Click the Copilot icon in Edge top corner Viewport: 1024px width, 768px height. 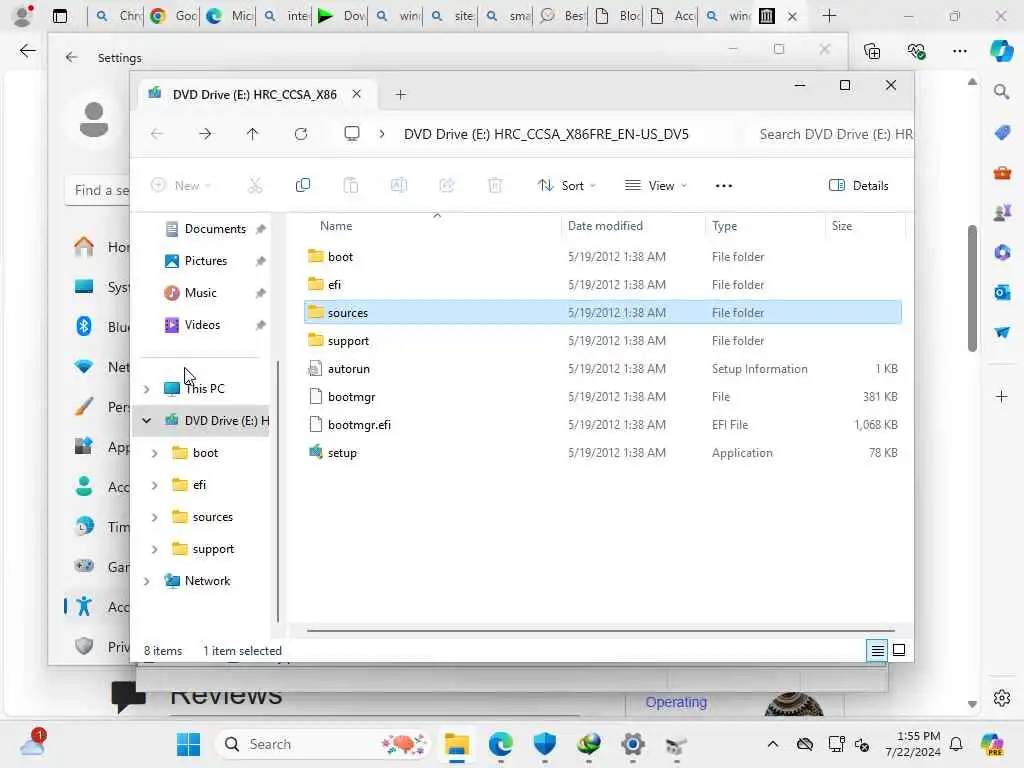pyautogui.click(x=1001, y=51)
